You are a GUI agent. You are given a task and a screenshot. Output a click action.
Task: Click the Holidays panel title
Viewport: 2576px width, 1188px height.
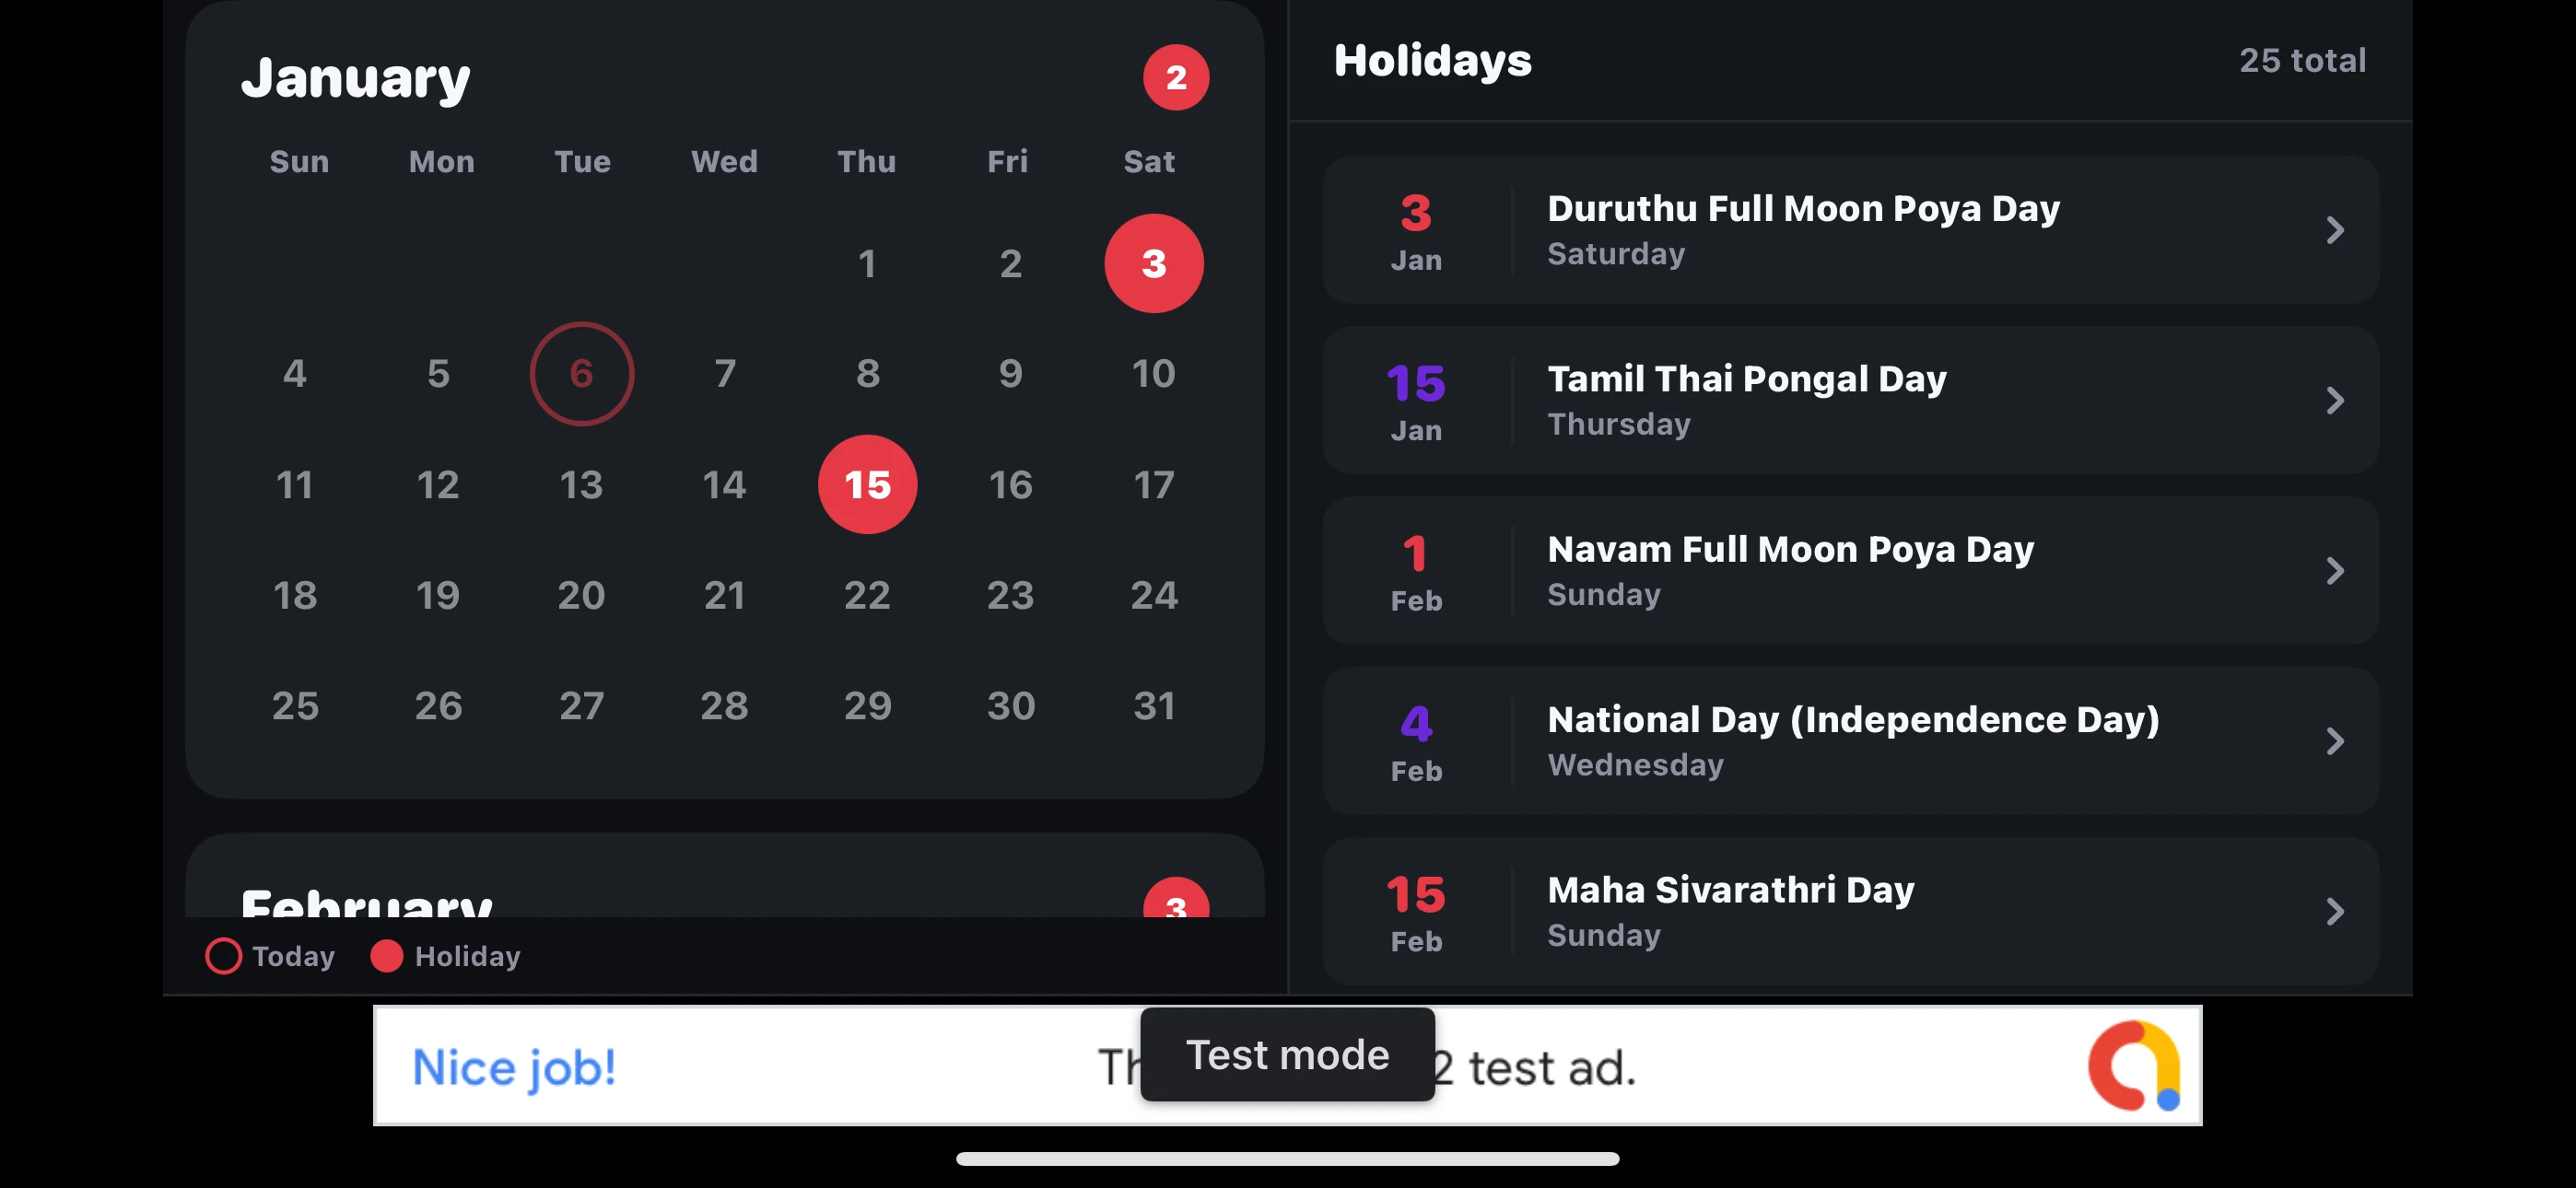1432,60
